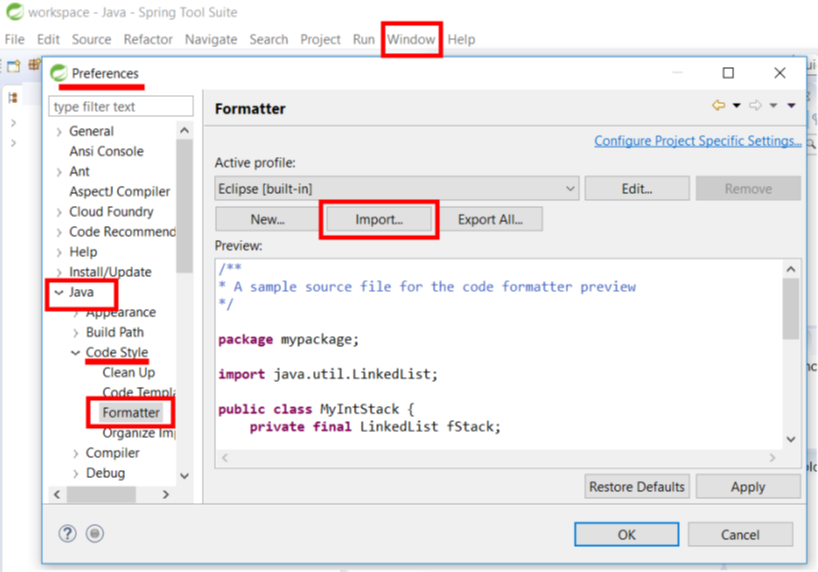Click the Restore Defaults button
Screen dimensions: 818x572
click(x=637, y=486)
